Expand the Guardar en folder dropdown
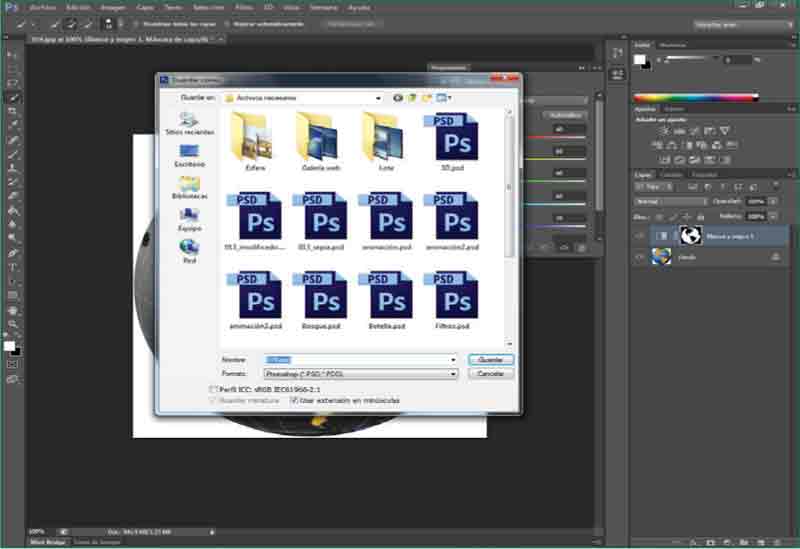 coord(377,98)
